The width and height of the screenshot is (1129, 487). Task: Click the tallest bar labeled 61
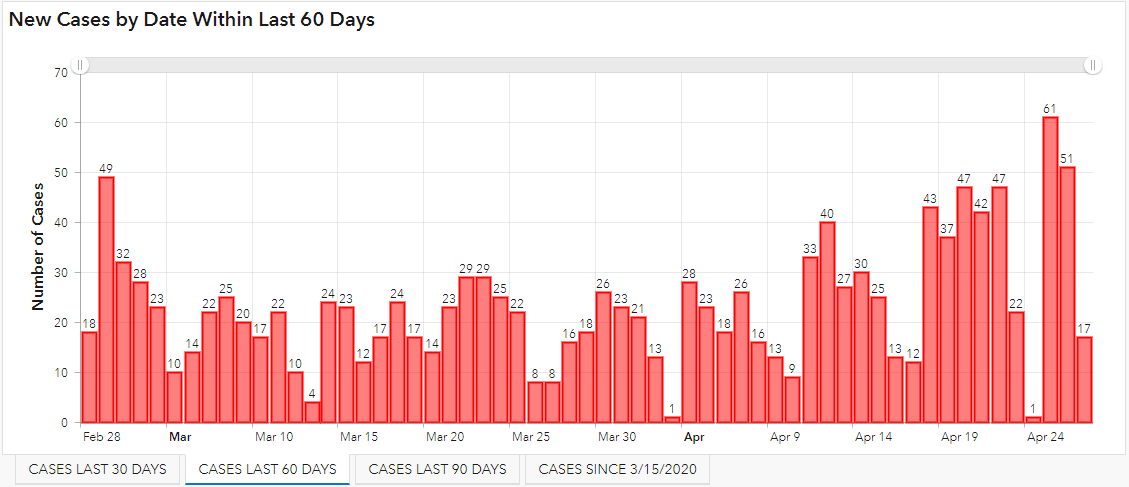(x=1050, y=270)
